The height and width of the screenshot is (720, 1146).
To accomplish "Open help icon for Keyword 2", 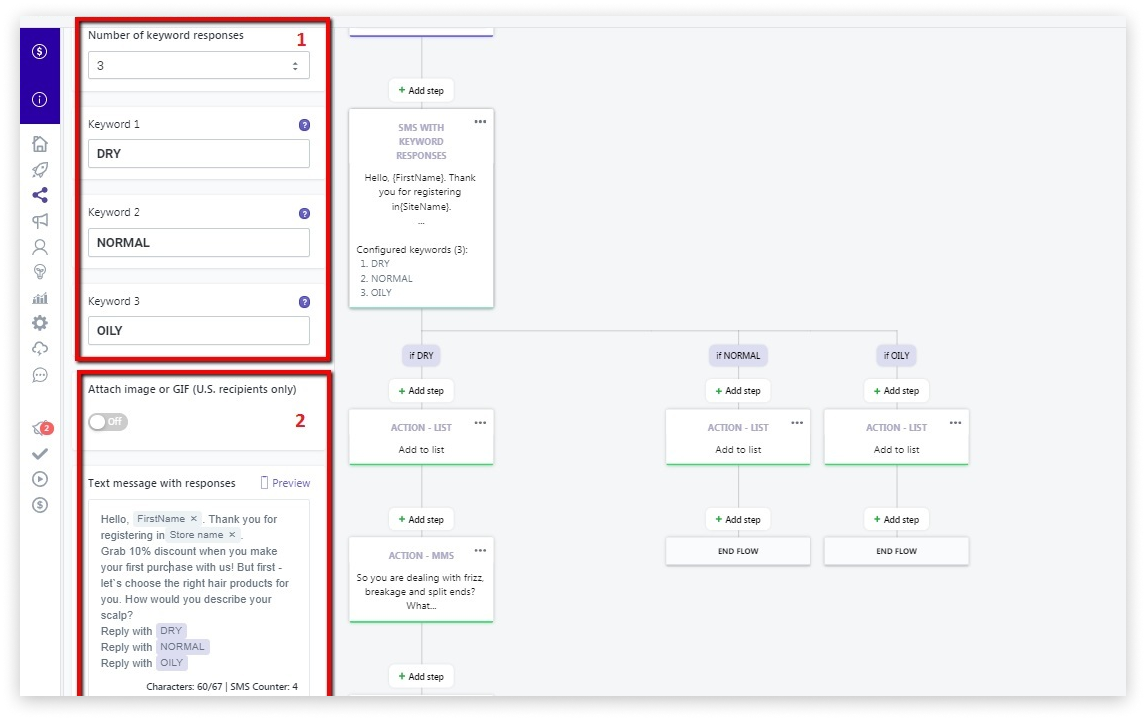I will point(305,213).
